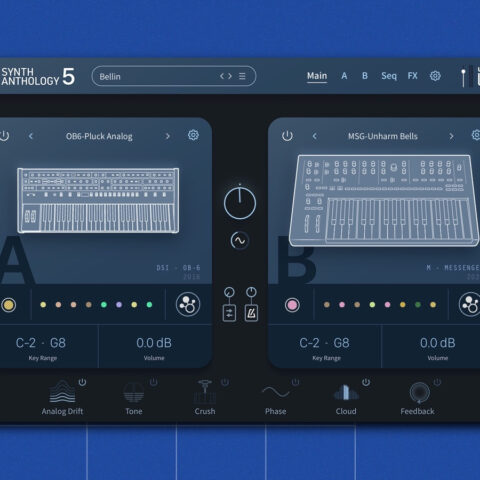
Task: Open the FX tab
Action: pos(412,76)
